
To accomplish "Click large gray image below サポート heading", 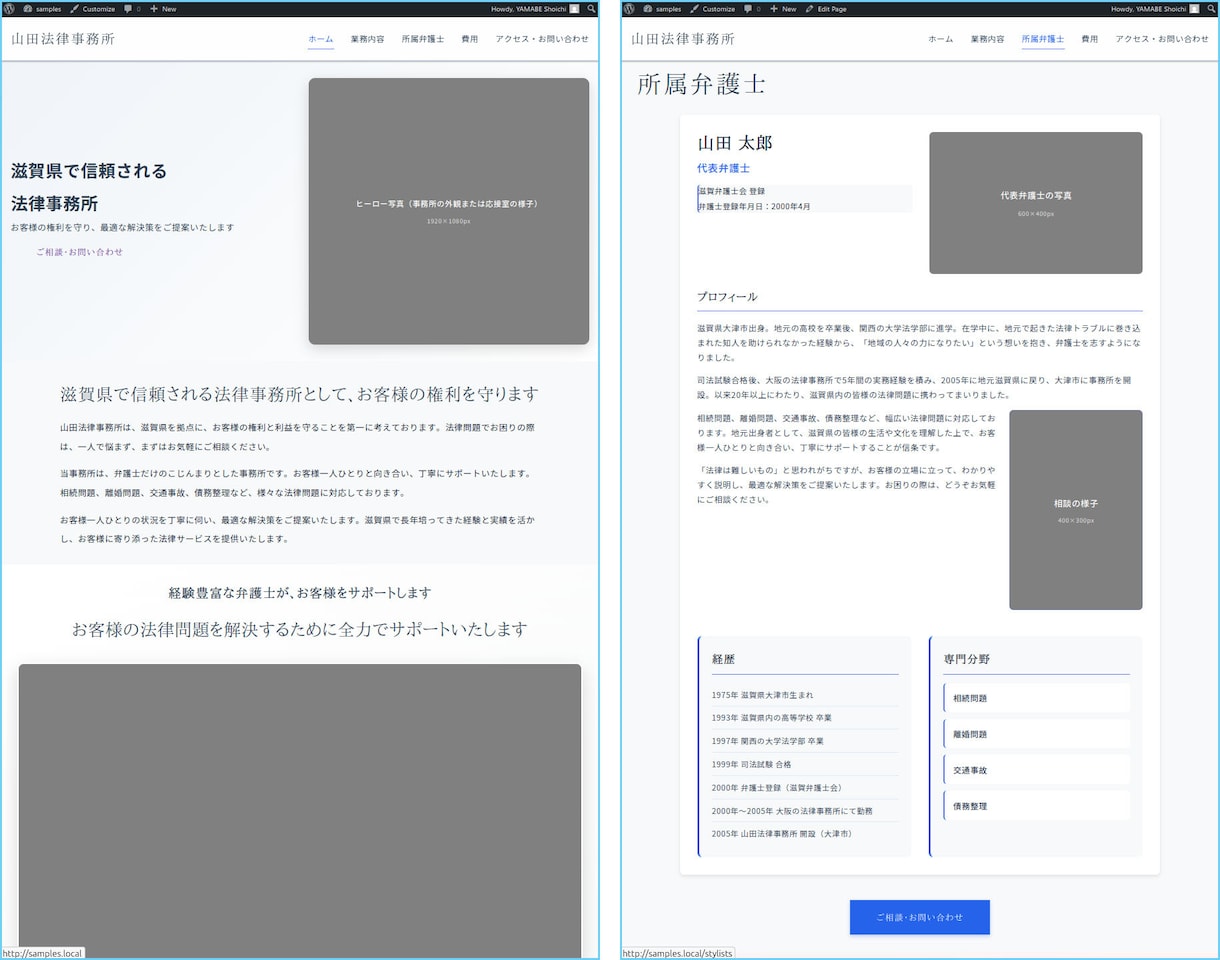I will click(x=300, y=810).
